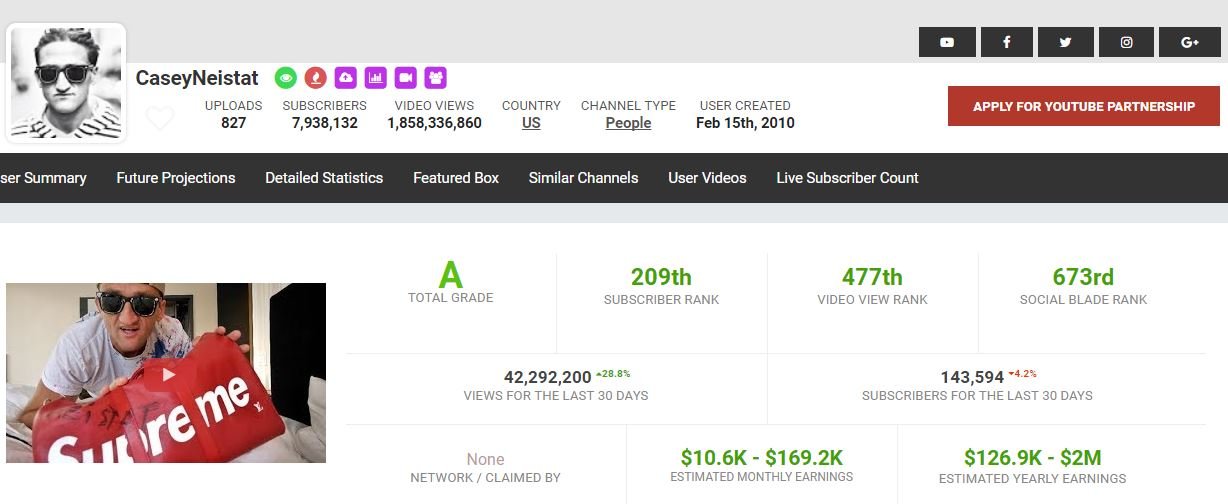Favorite the channel with the heart icon

(160, 118)
